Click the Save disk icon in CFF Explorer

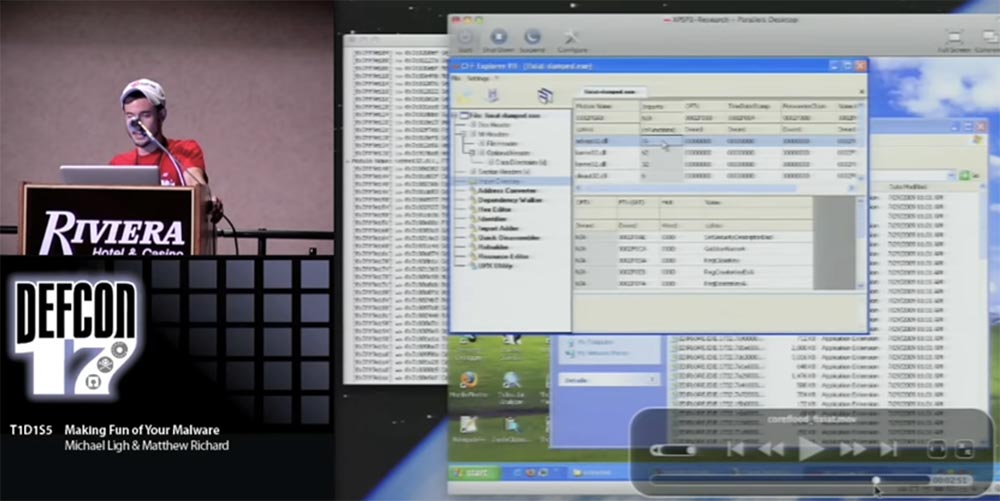coord(493,95)
